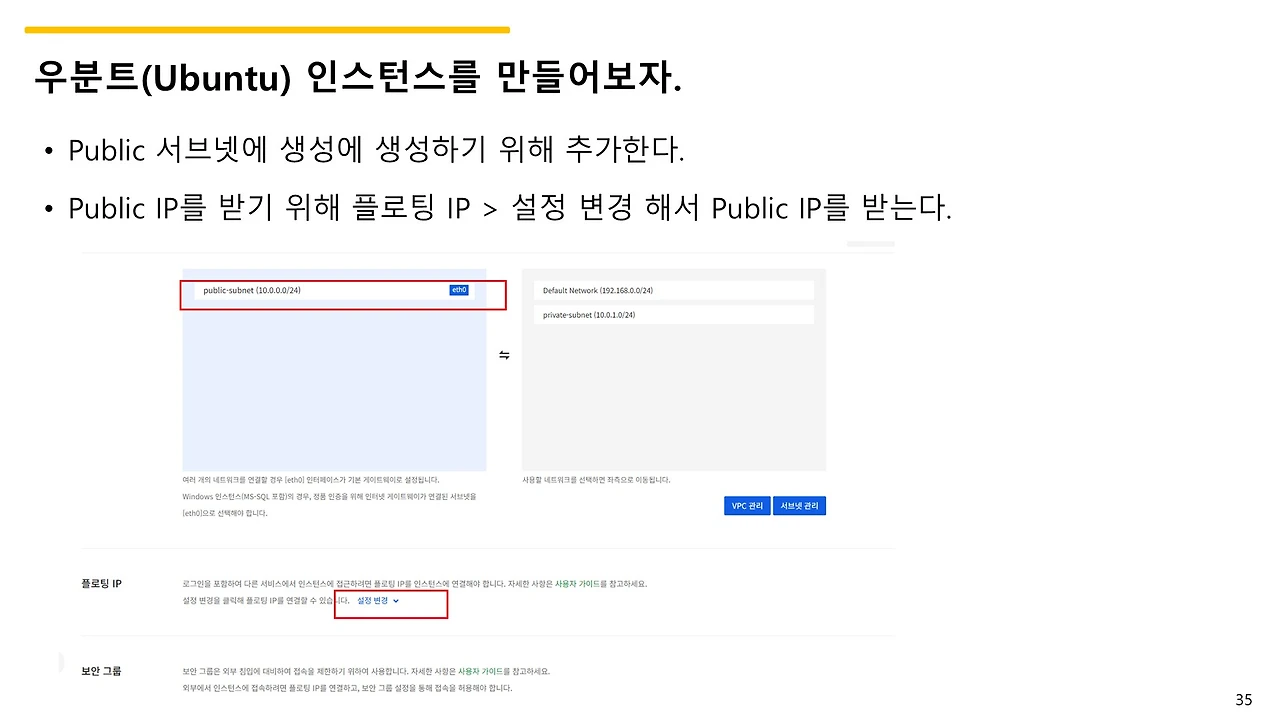Open the 설정 변경 dropdown for Floating IP
This screenshot has width=1280, height=720.
374,601
